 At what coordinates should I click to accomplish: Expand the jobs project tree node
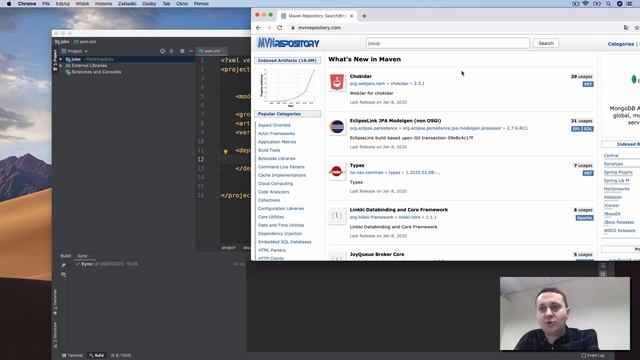(61, 59)
